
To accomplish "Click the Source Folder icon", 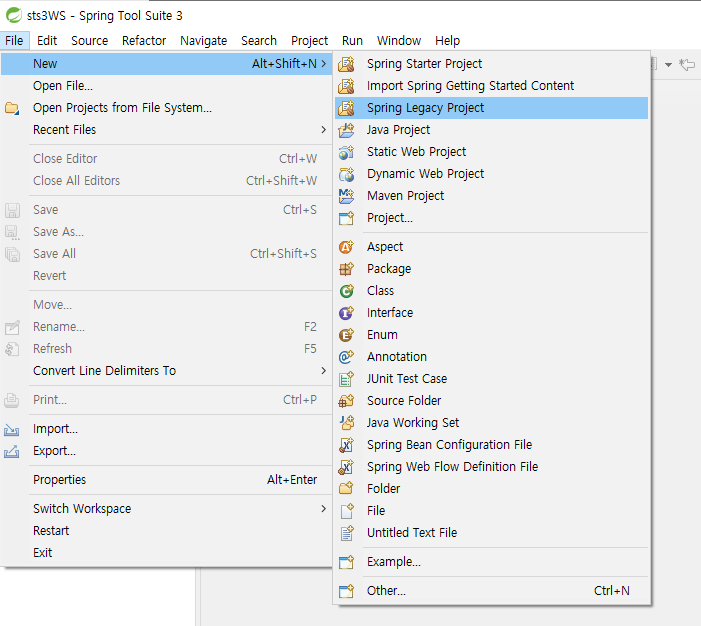I will tap(346, 401).
